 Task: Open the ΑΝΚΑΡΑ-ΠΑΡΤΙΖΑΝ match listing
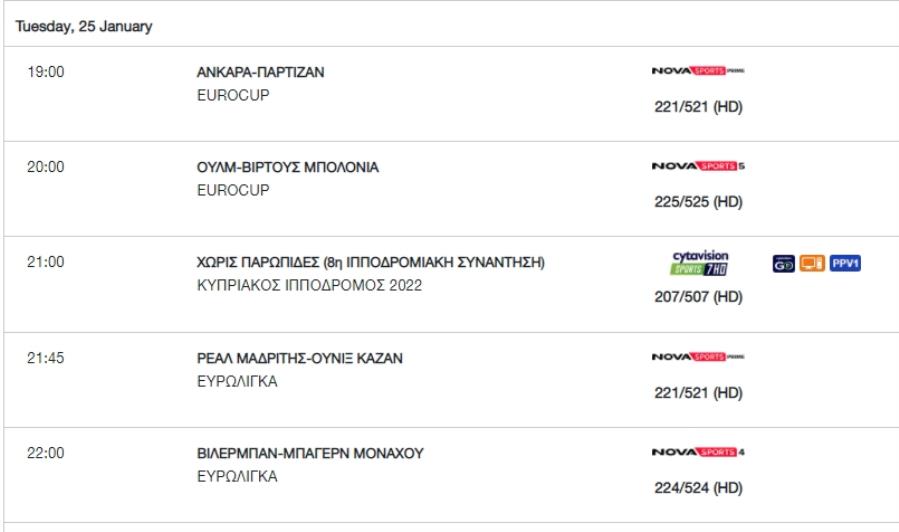[260, 72]
